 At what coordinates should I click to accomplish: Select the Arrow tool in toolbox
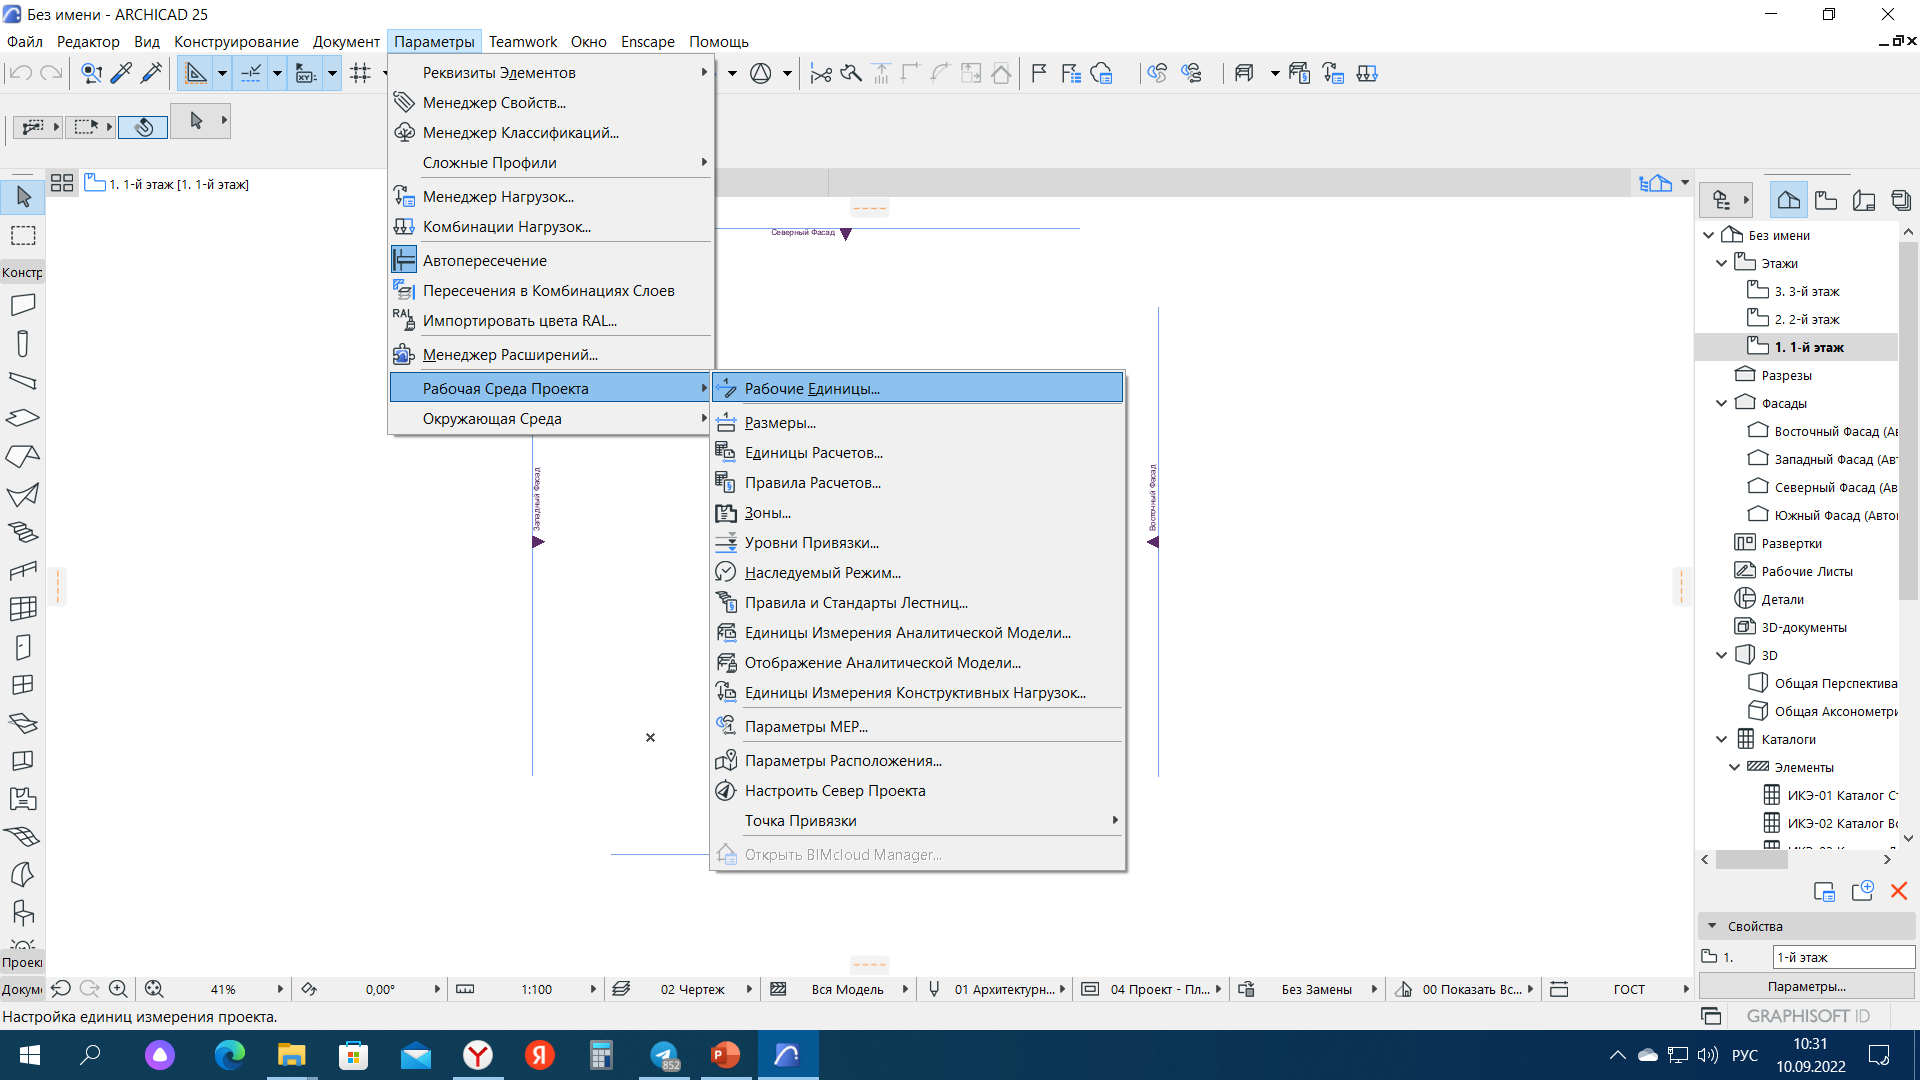tap(23, 197)
